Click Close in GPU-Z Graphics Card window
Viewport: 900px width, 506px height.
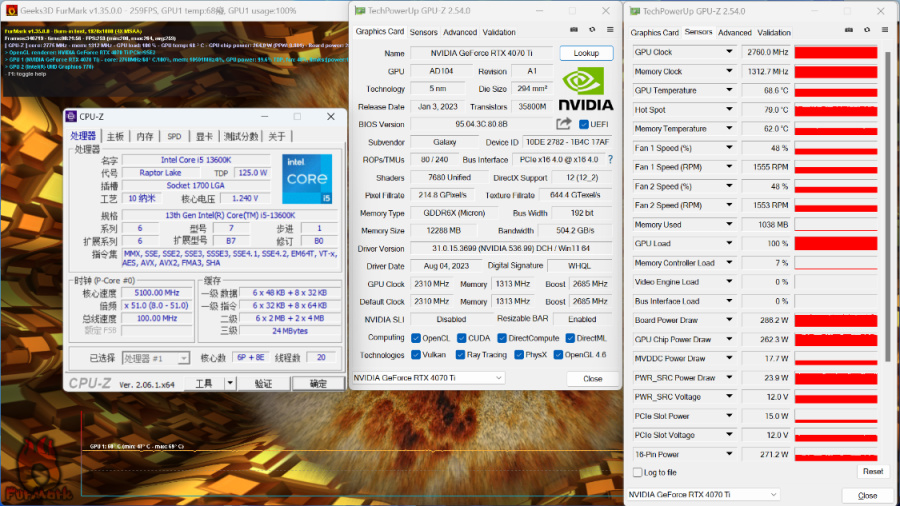[592, 379]
